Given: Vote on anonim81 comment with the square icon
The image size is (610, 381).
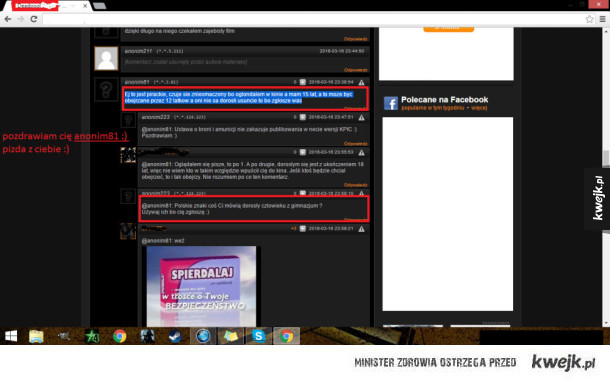Looking at the screenshot, I should point(303,82).
